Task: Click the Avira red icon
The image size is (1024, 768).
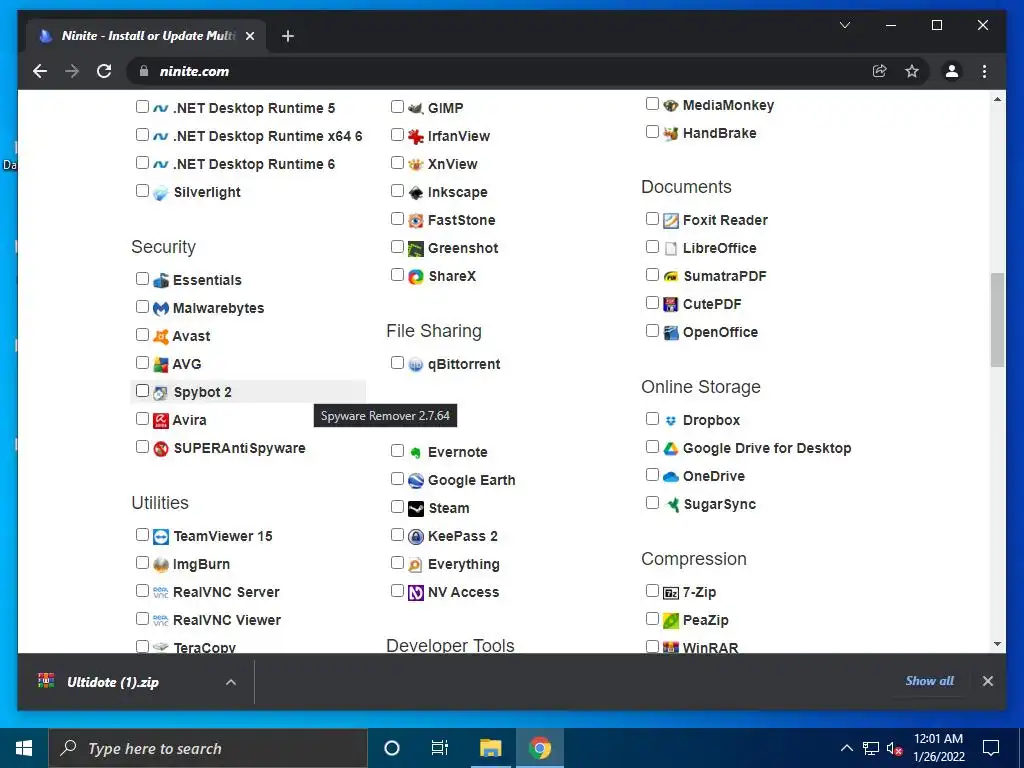Action: 161,421
